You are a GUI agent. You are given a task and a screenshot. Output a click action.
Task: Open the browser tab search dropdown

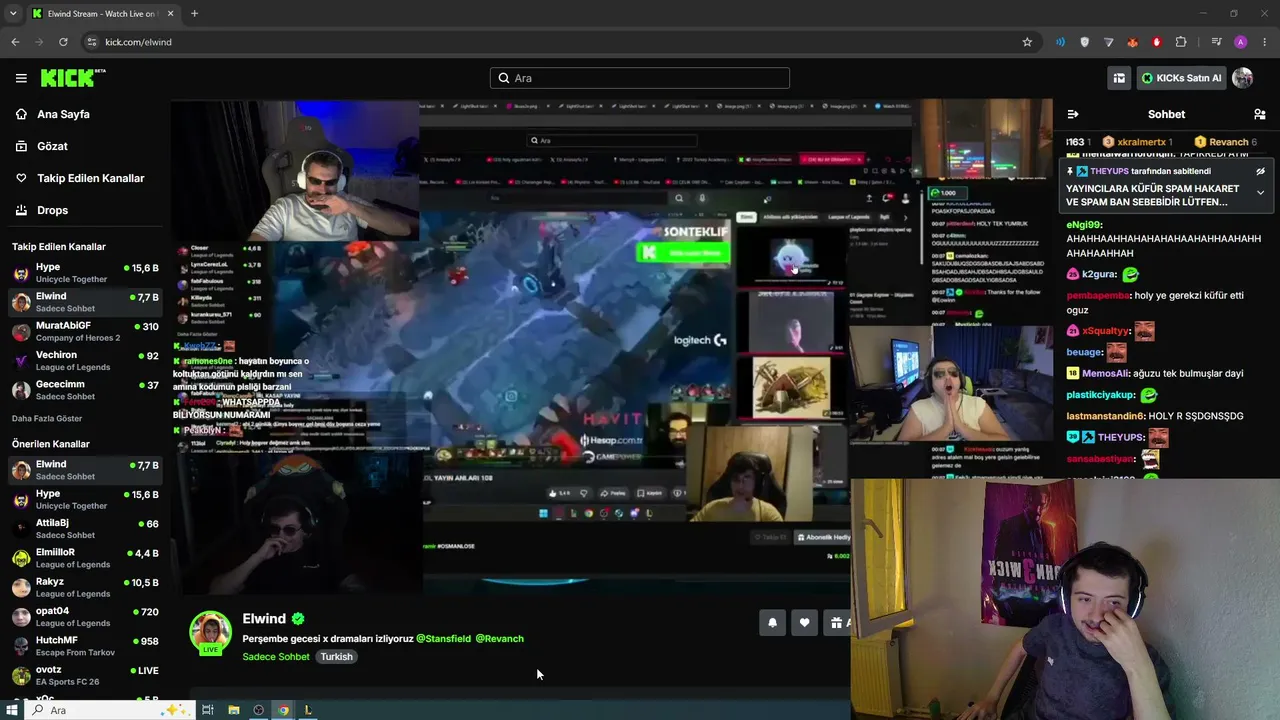pos(13,14)
